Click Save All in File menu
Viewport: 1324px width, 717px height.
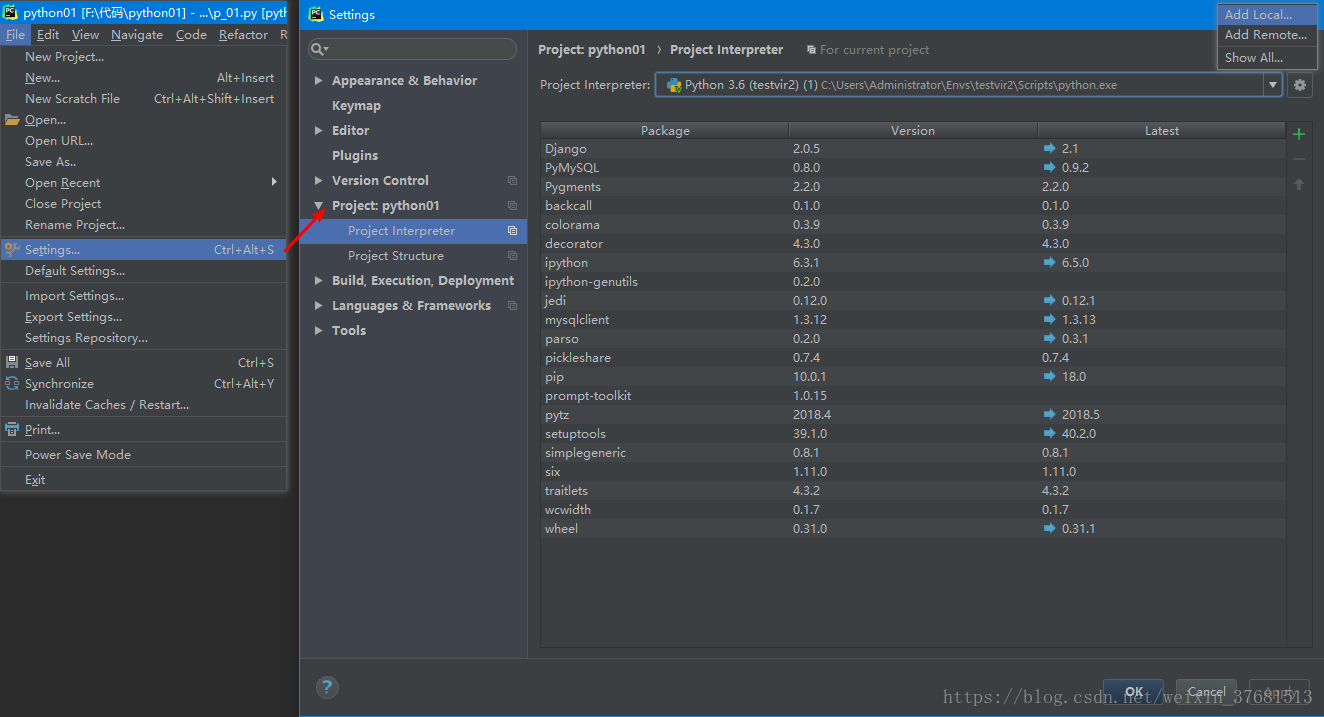143,363
